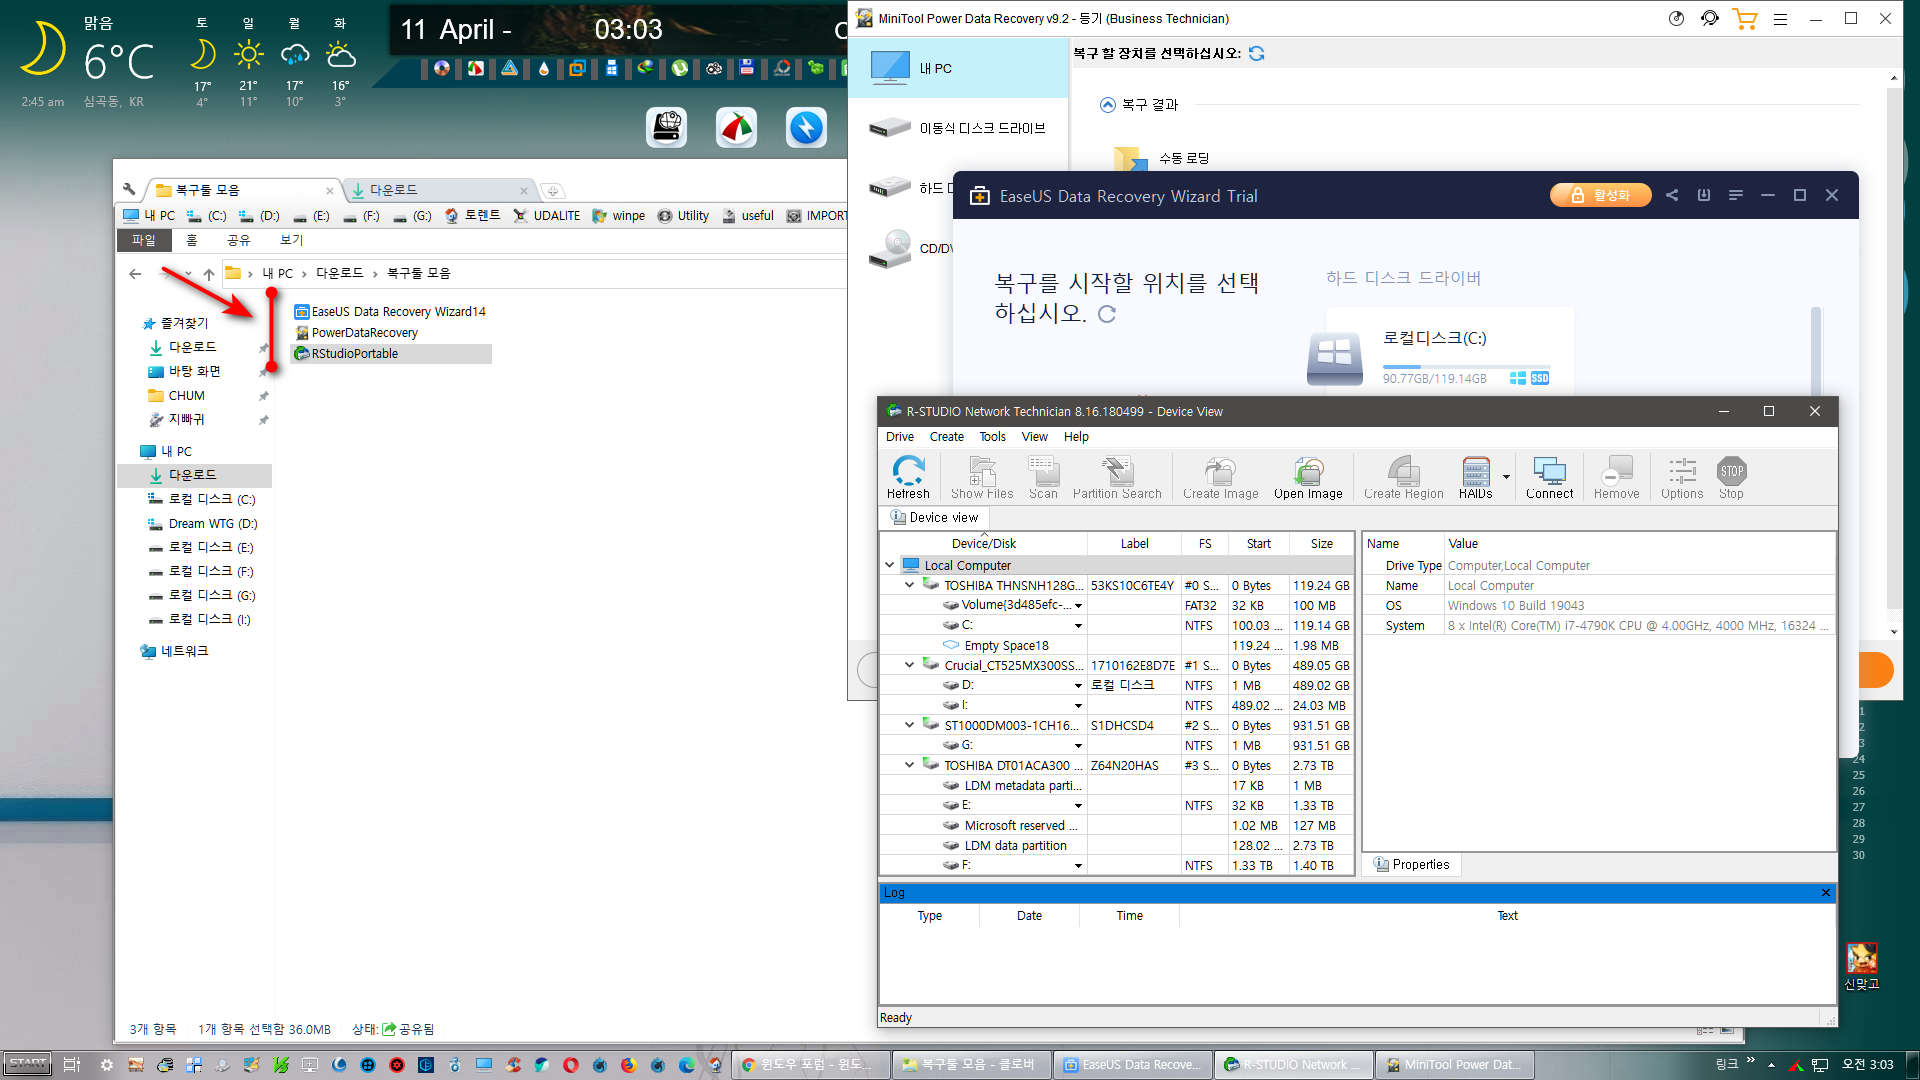Collapse MiniTool recovery results section
The image size is (1920, 1080).
coord(1107,105)
